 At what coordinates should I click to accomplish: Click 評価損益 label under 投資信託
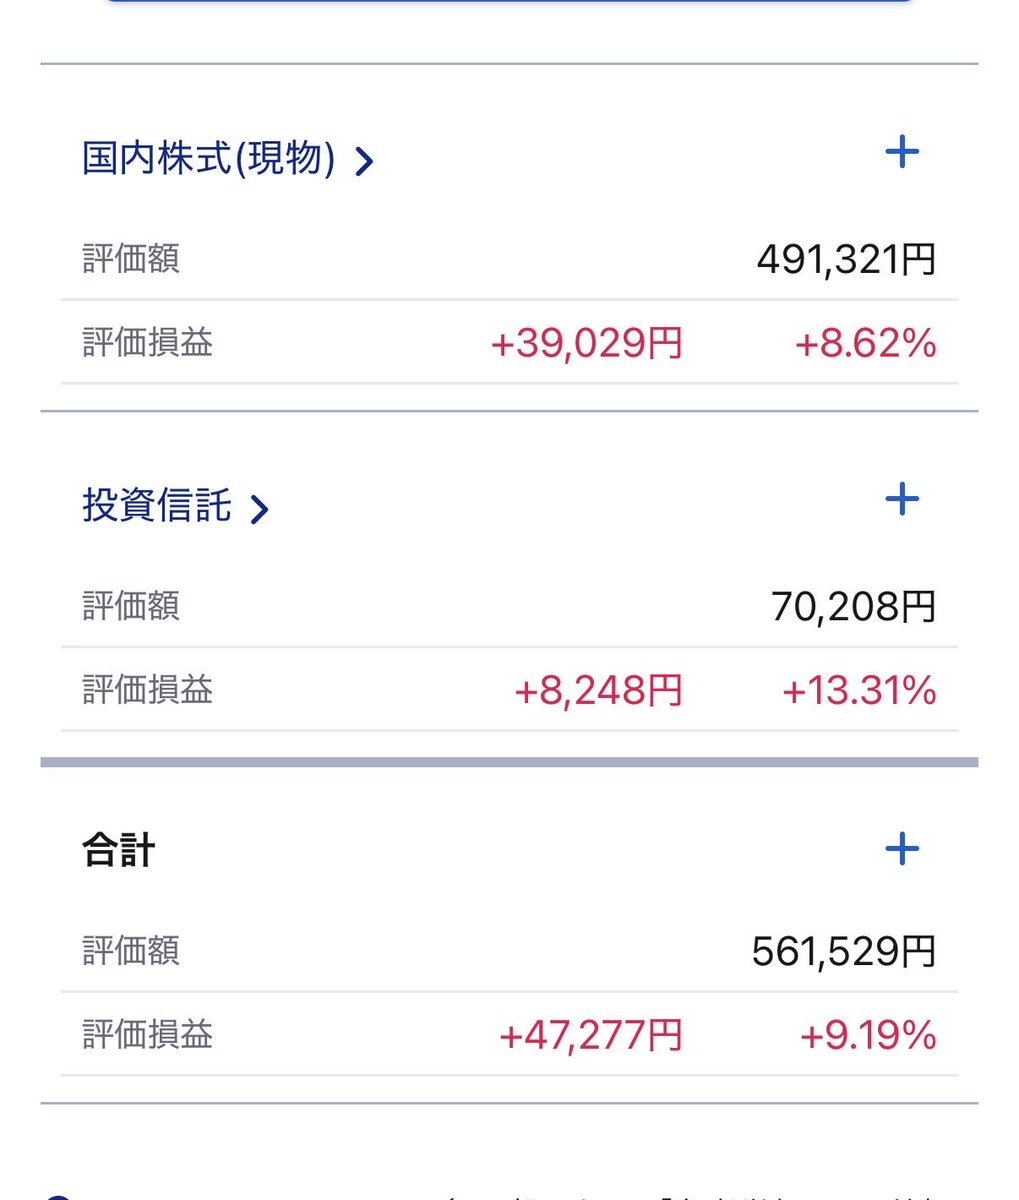[148, 691]
